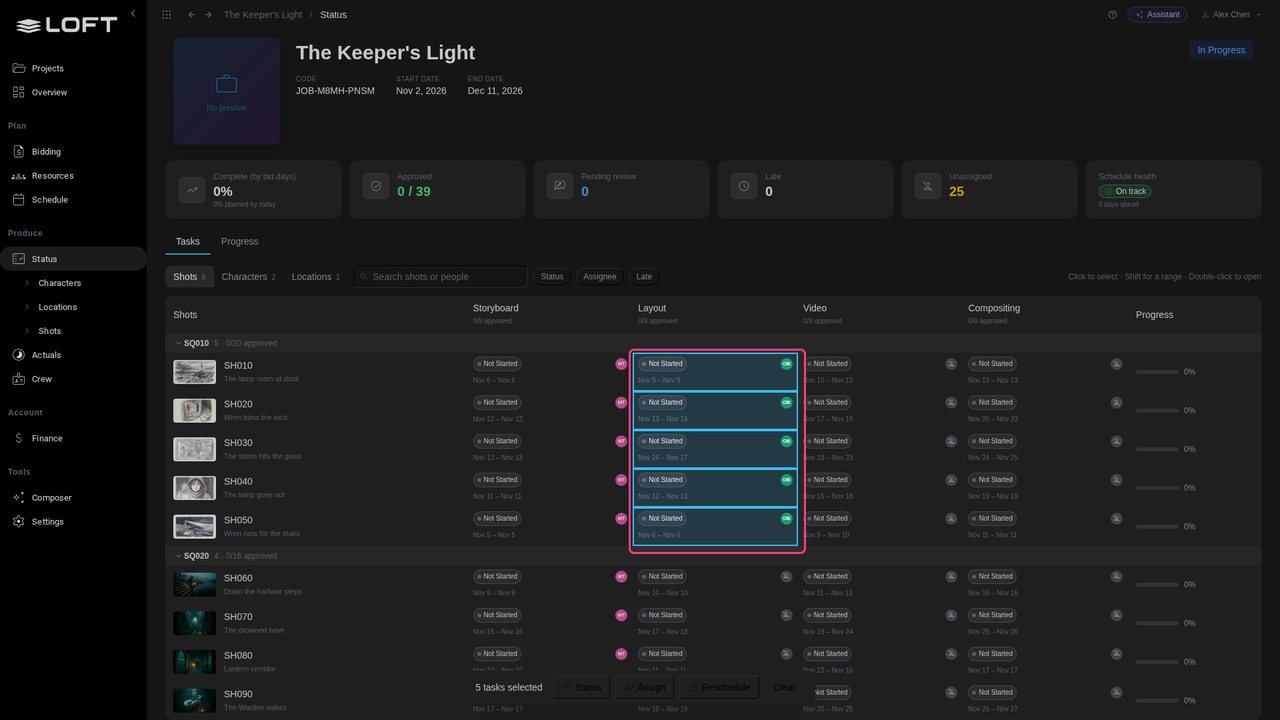1280x720 pixels.
Task: Open the help icon beside Assistant
Action: click(x=1112, y=15)
